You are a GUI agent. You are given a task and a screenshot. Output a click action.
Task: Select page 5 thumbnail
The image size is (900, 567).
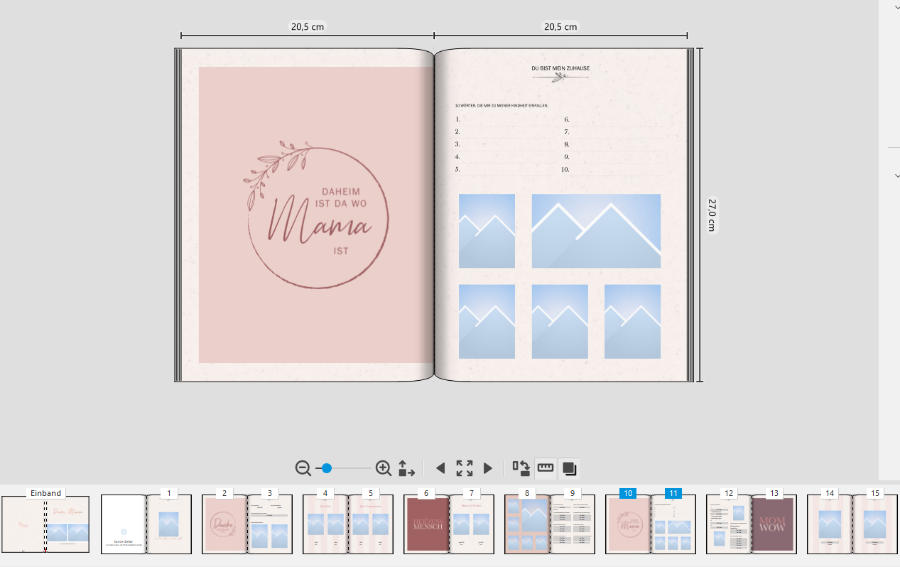click(x=371, y=525)
